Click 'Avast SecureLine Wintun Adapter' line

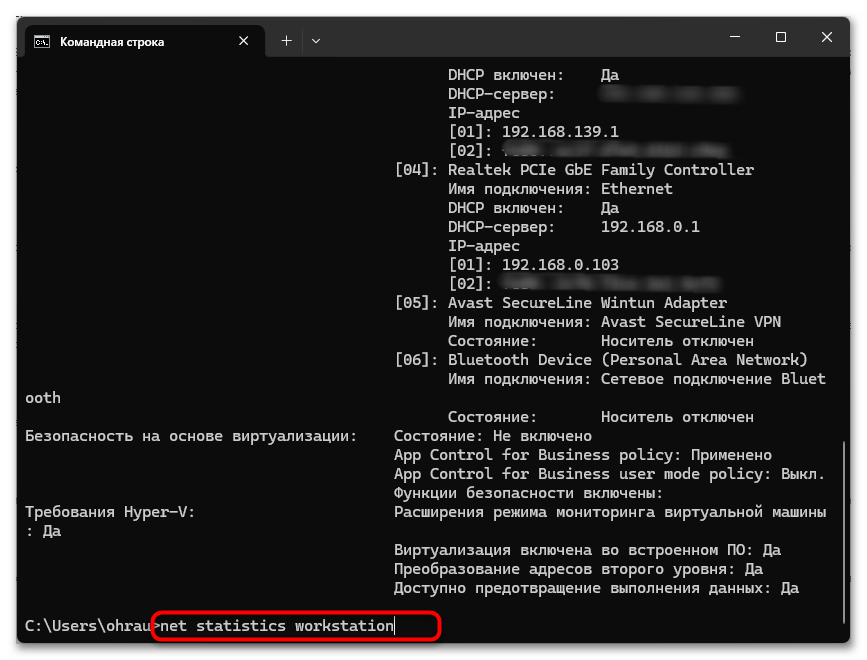pyautogui.click(x=587, y=303)
